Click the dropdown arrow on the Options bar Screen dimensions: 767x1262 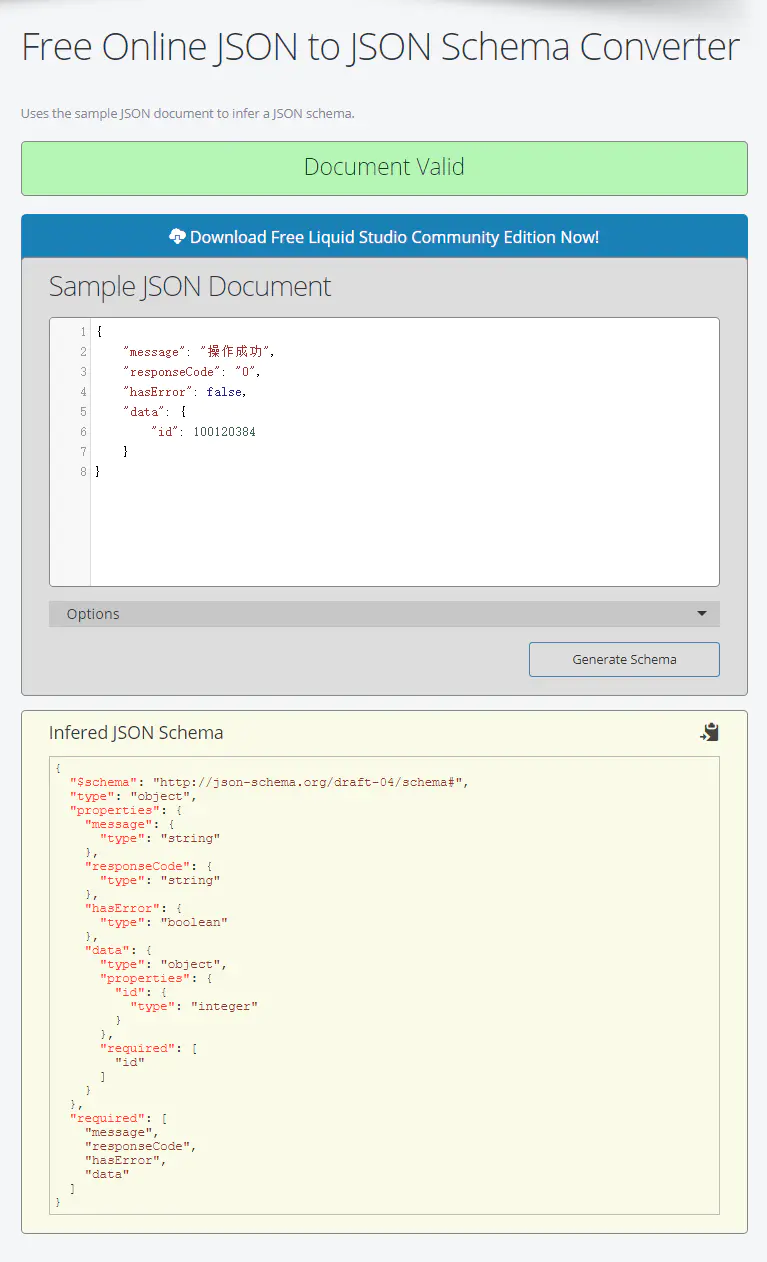(702, 613)
